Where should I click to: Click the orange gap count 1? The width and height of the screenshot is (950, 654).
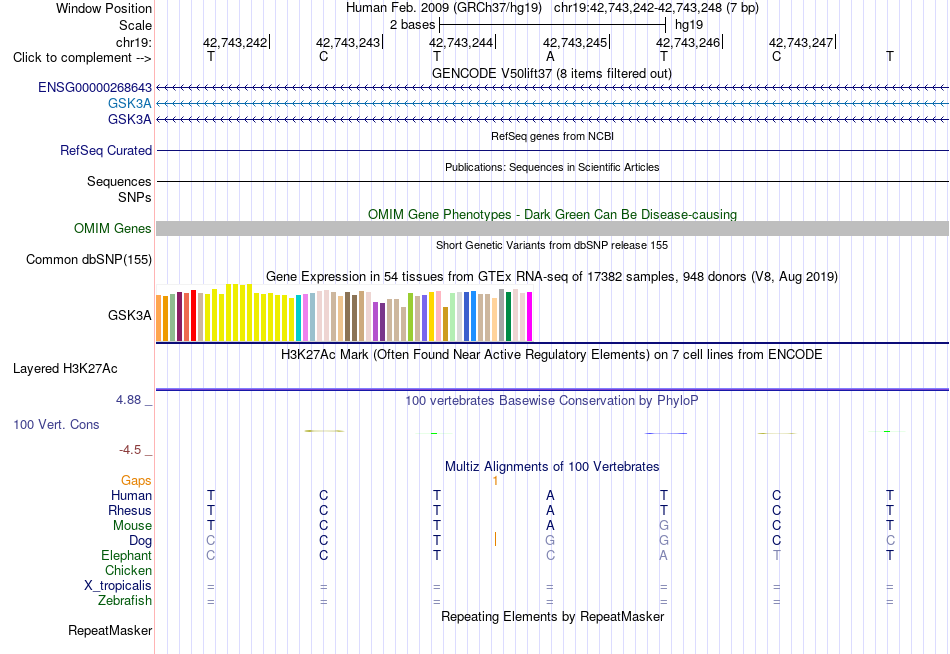(x=495, y=481)
